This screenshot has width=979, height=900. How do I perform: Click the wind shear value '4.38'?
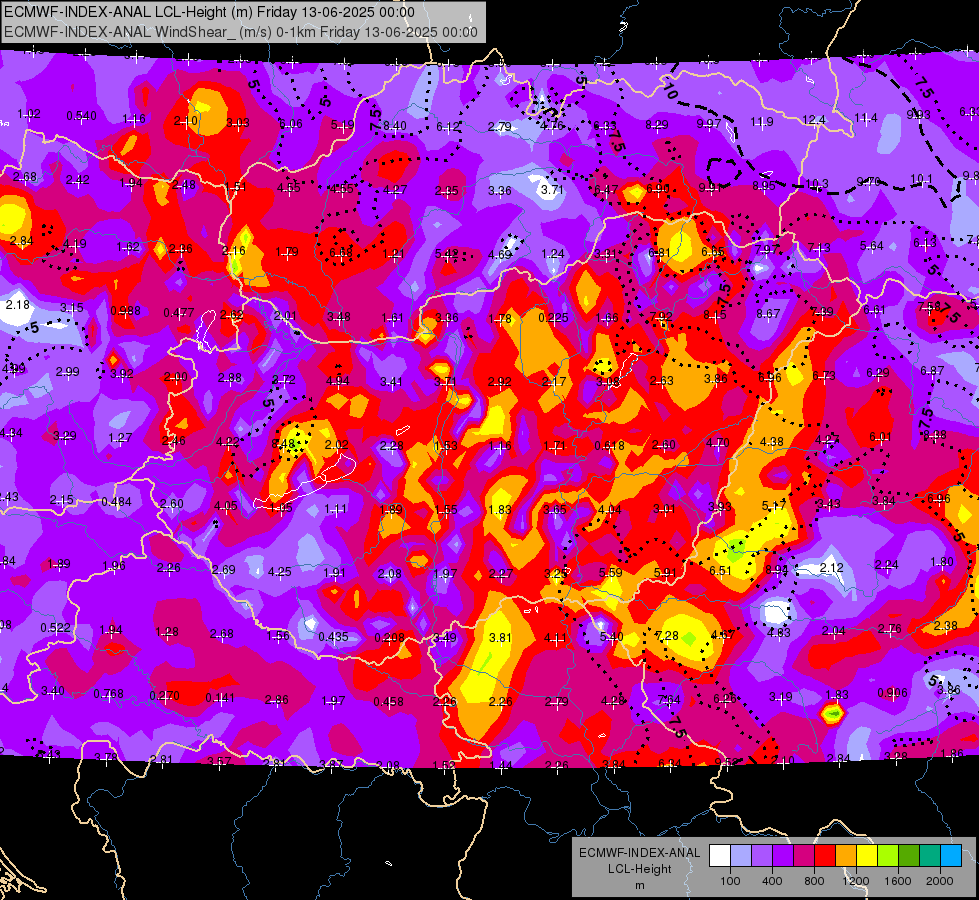tap(772, 442)
